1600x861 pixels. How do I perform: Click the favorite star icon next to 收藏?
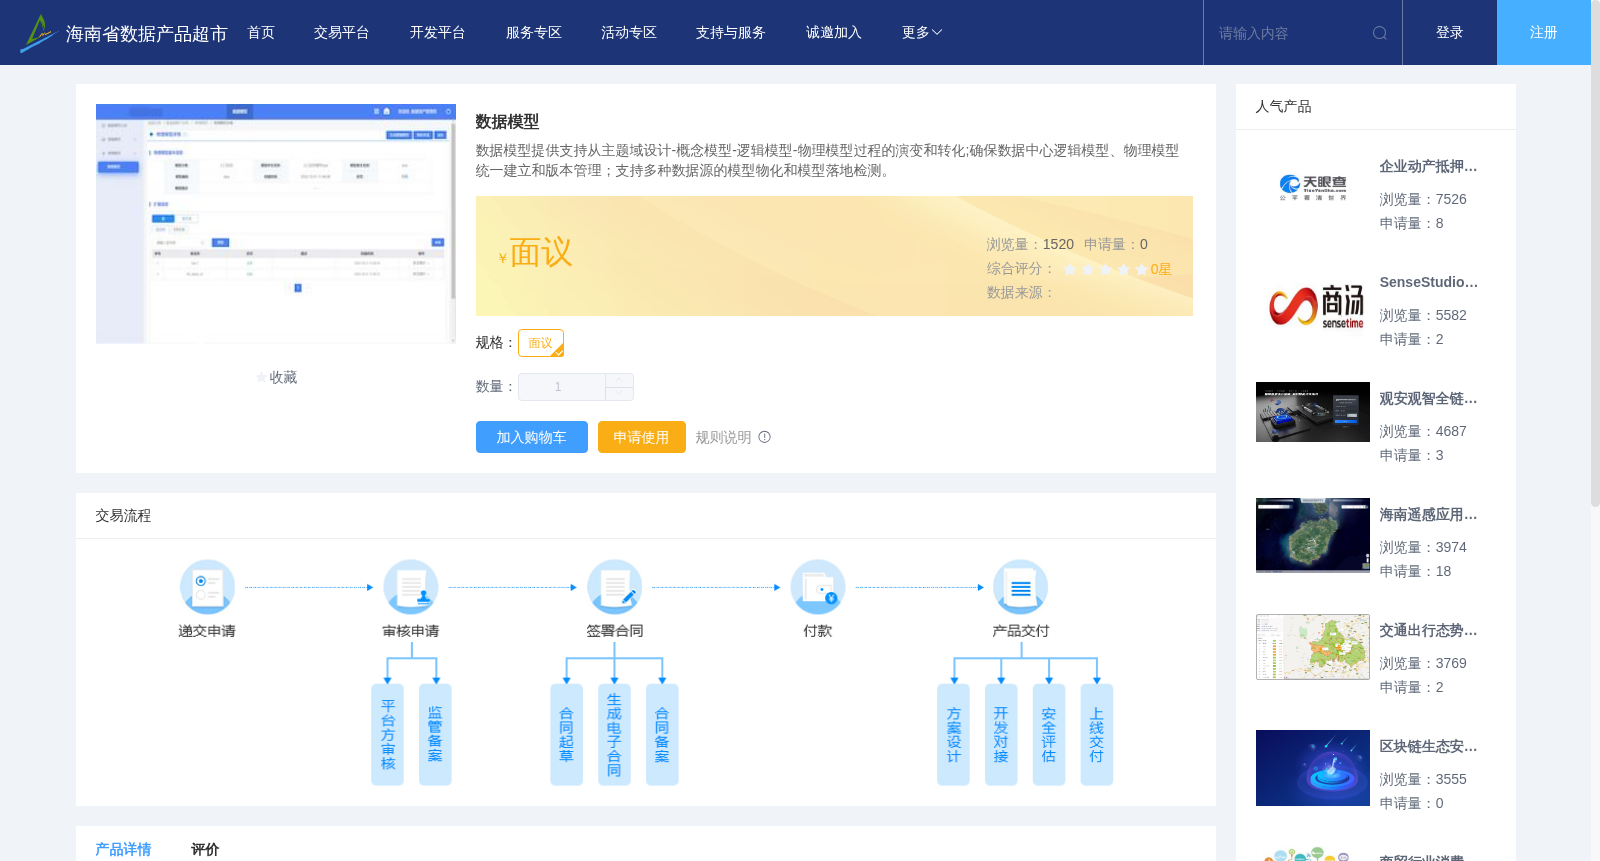click(x=261, y=378)
